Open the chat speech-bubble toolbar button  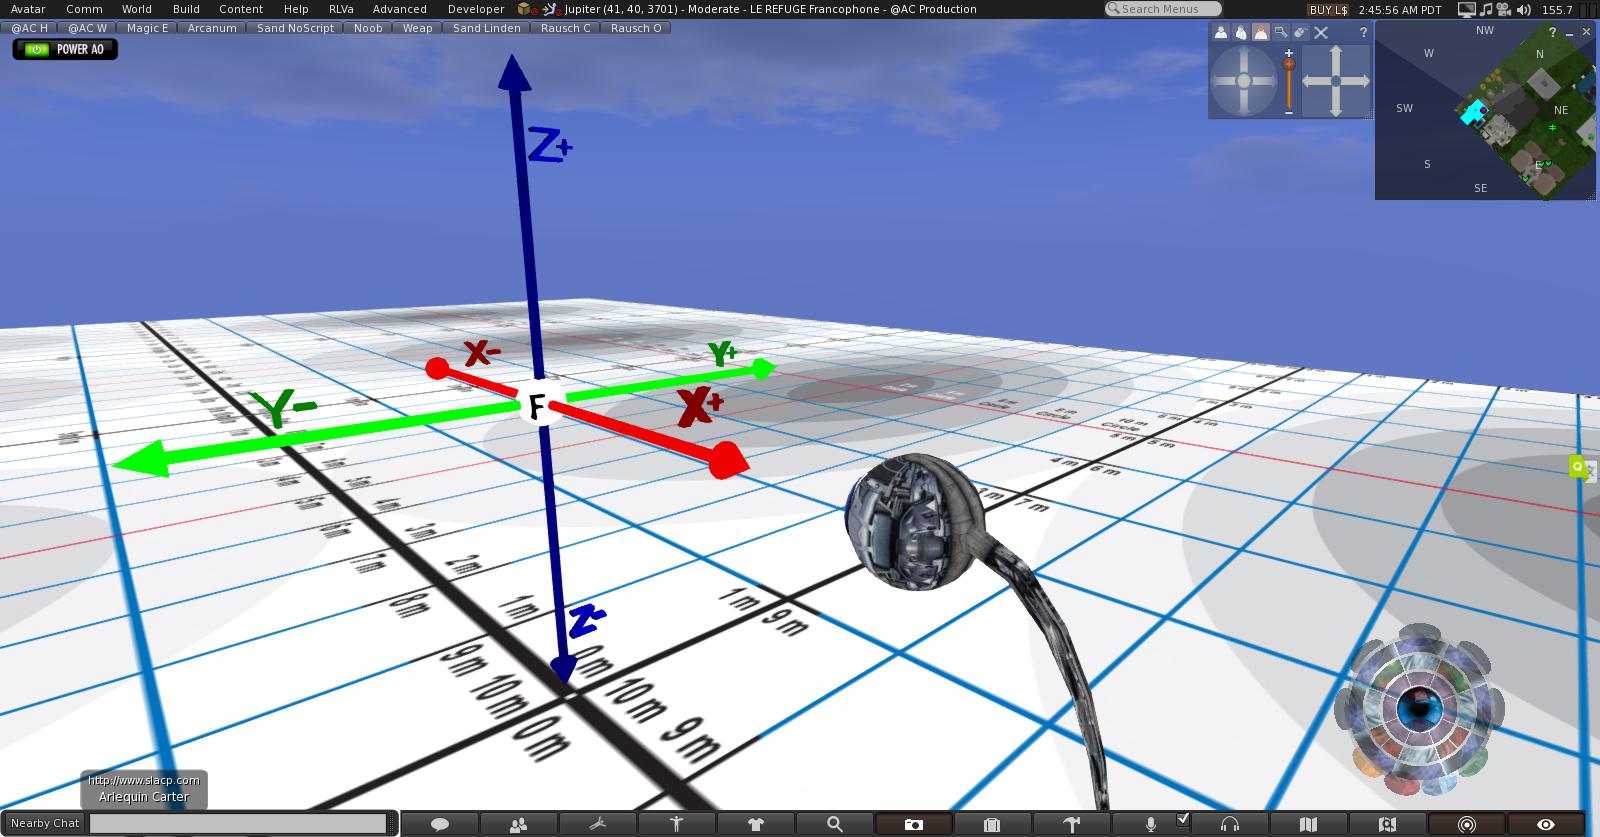tap(439, 825)
